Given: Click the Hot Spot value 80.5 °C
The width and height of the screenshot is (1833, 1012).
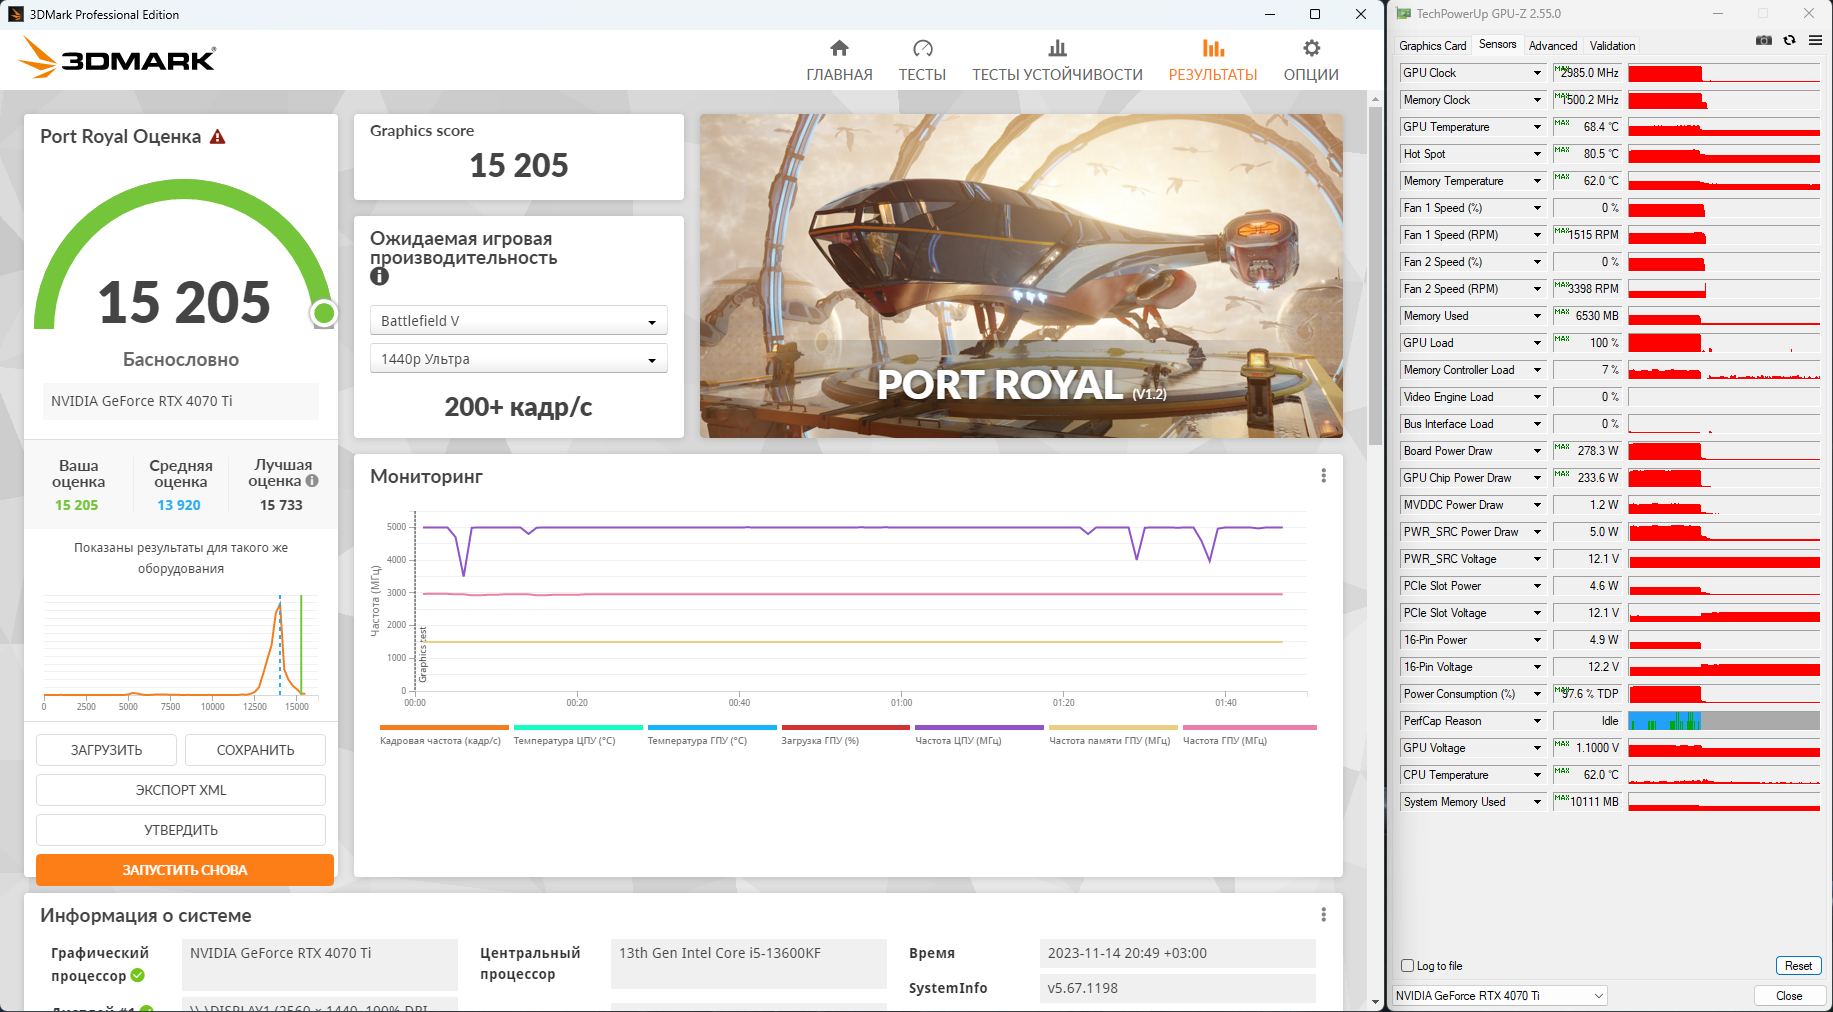Looking at the screenshot, I should (1587, 154).
